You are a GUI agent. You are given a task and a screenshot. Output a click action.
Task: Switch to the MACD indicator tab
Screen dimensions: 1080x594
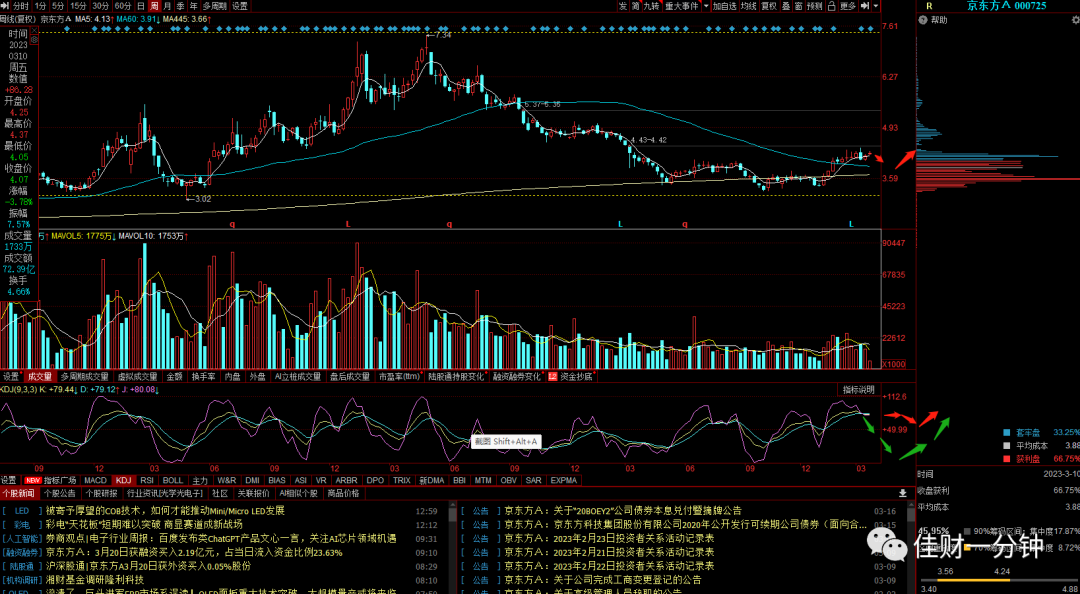click(96, 480)
